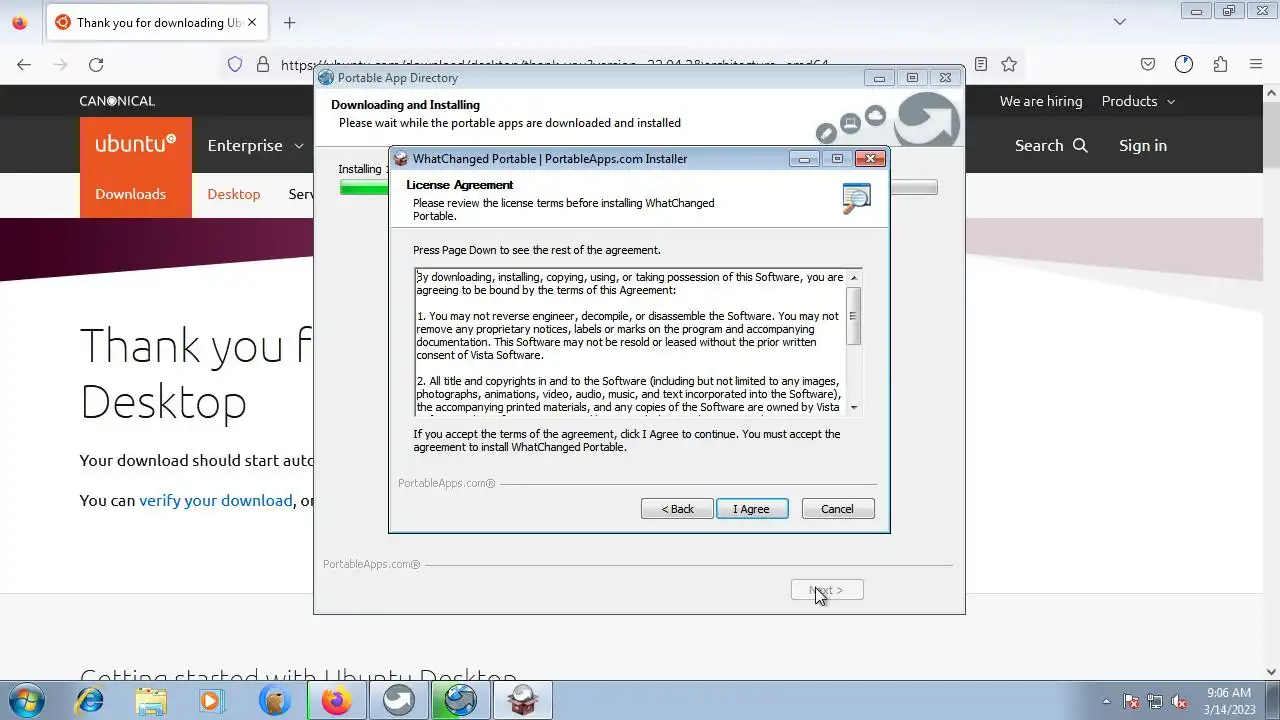Click the taskbar clock showing 9:06 AM
Screen dimensions: 1280x720
tap(1229, 701)
